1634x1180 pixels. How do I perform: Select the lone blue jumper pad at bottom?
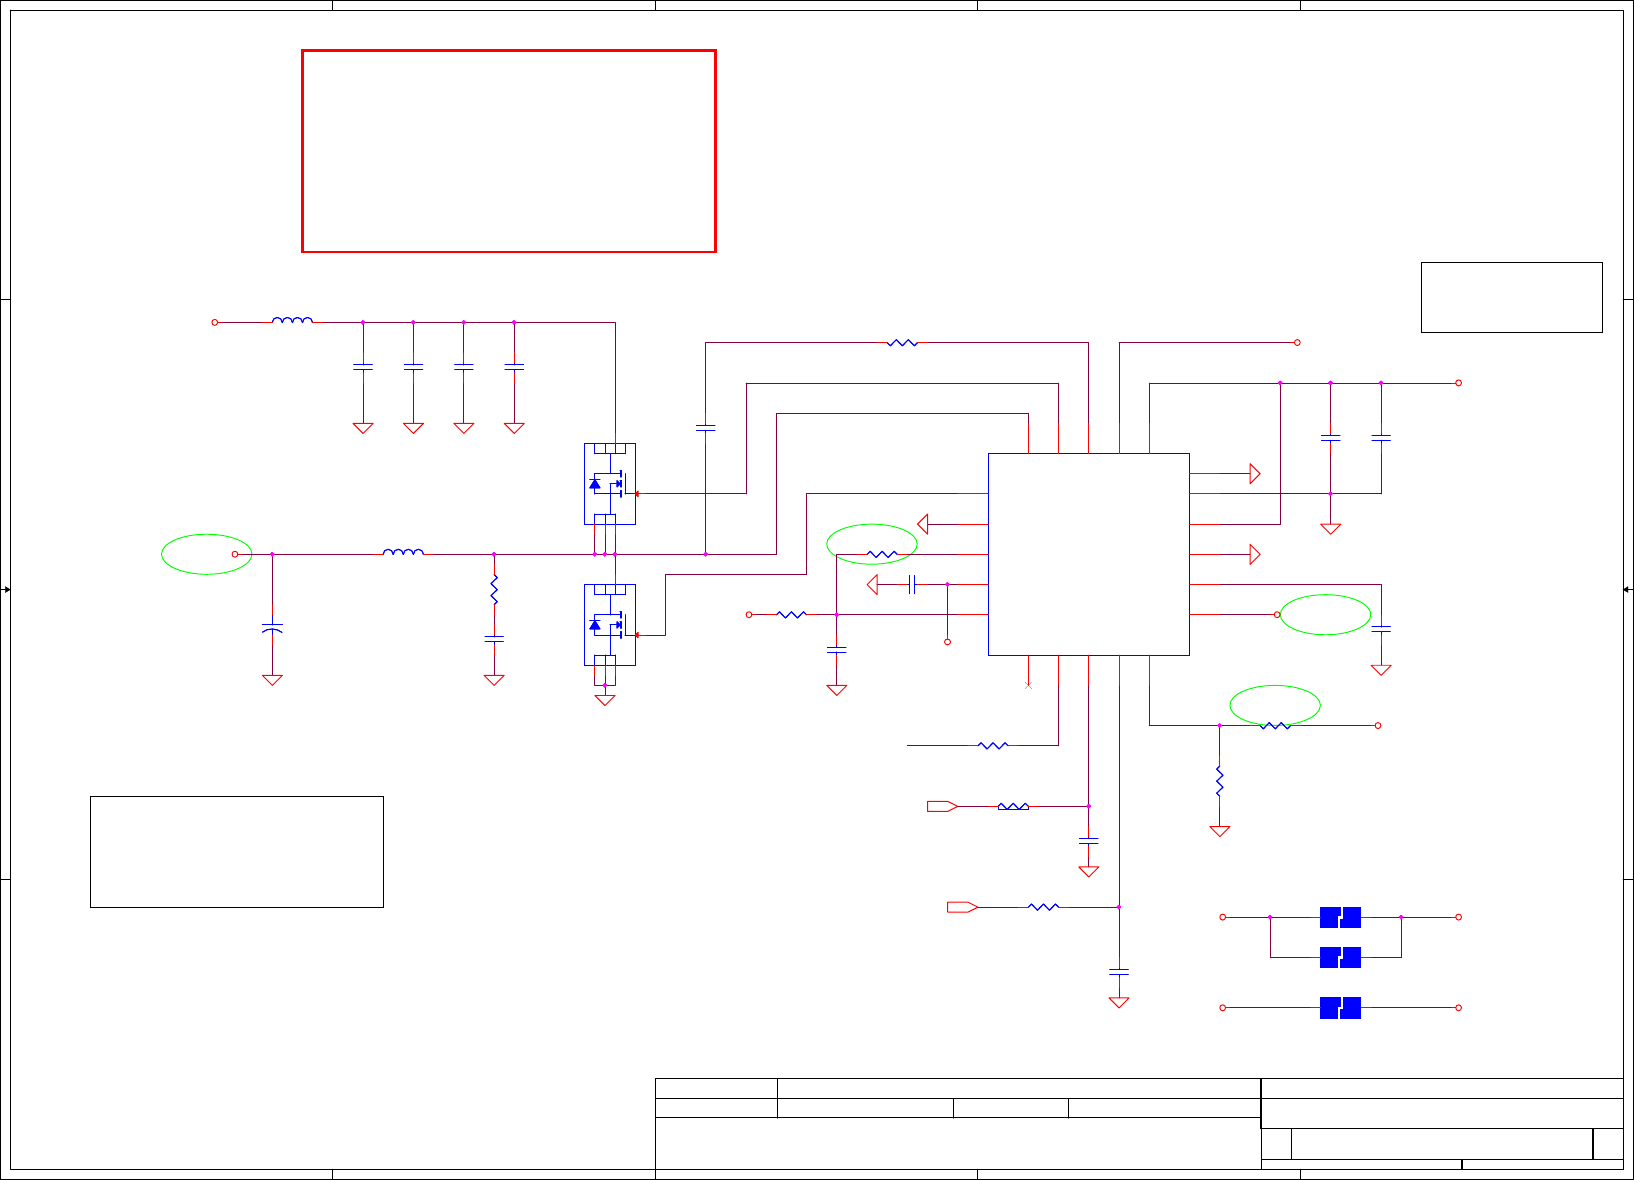[x=1340, y=1007]
